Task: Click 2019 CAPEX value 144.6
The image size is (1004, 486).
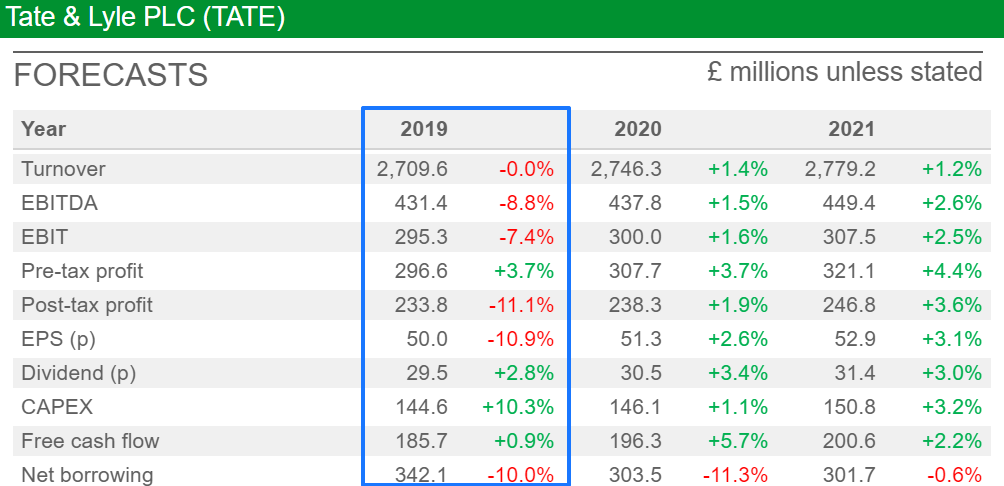Action: point(421,407)
